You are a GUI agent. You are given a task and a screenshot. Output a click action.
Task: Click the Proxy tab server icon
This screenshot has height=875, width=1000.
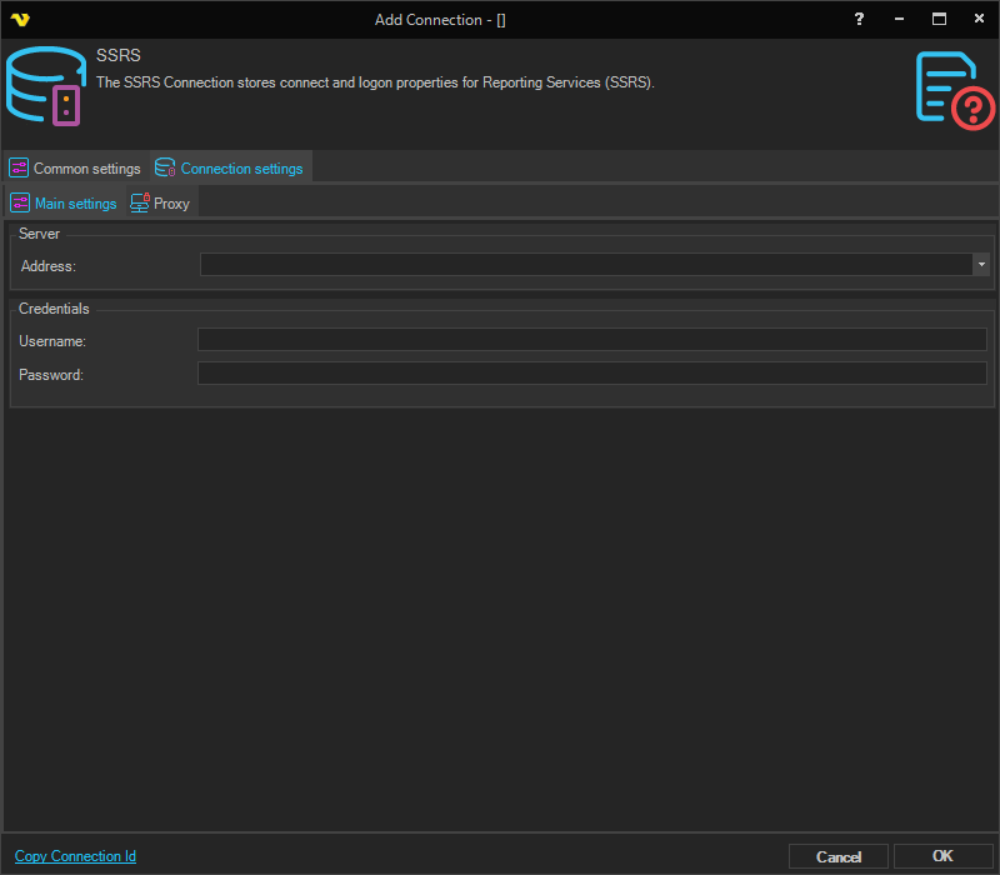140,203
